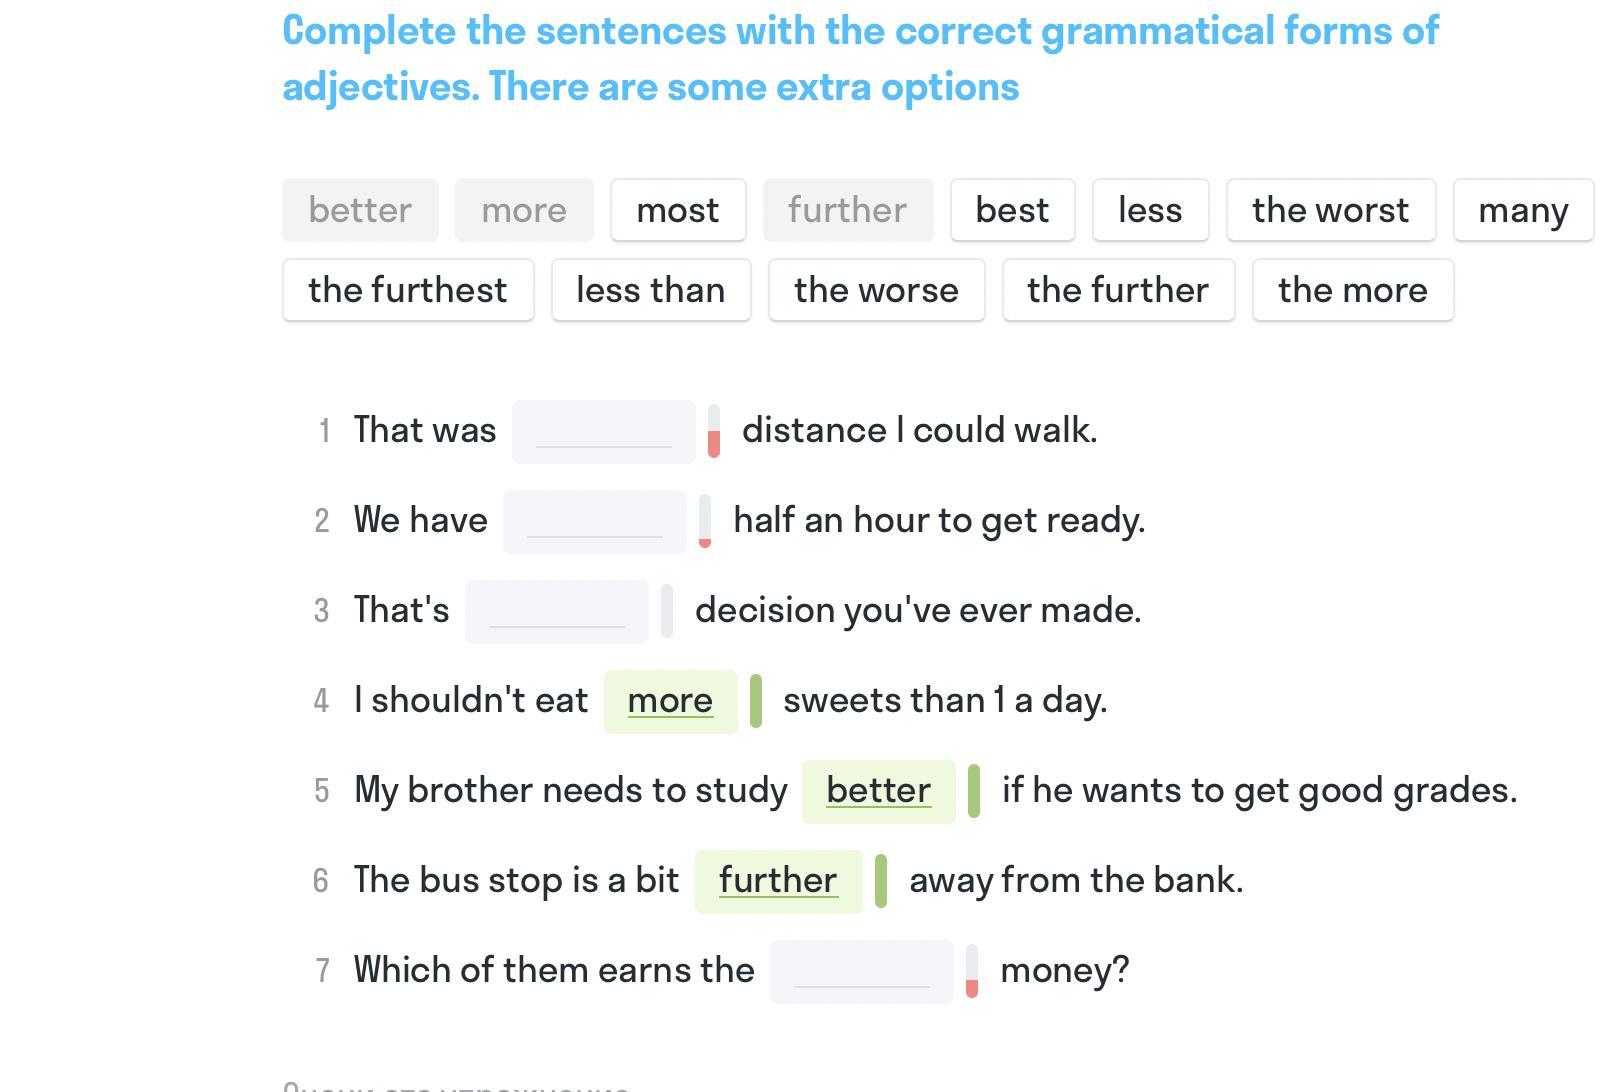
Task: Select the blank before 'decision you've ever made'
Action: point(556,612)
